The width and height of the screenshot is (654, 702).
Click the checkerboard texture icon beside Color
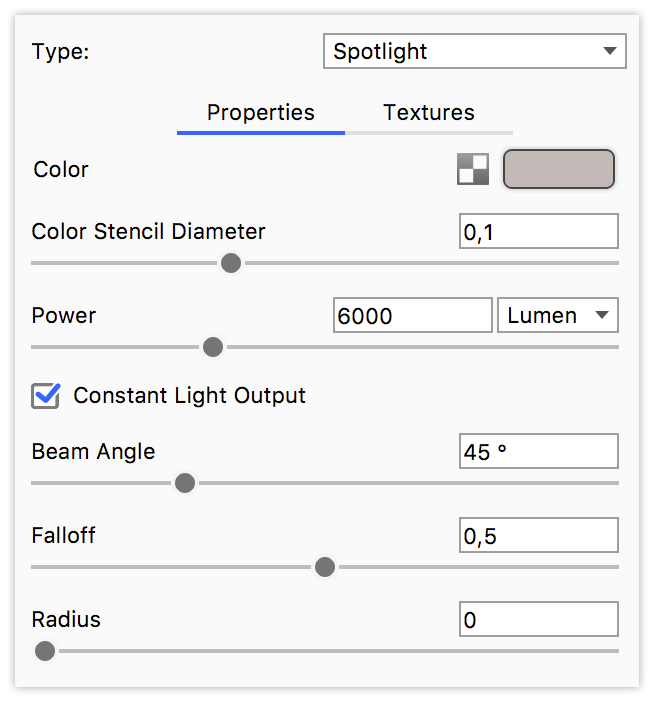click(473, 170)
